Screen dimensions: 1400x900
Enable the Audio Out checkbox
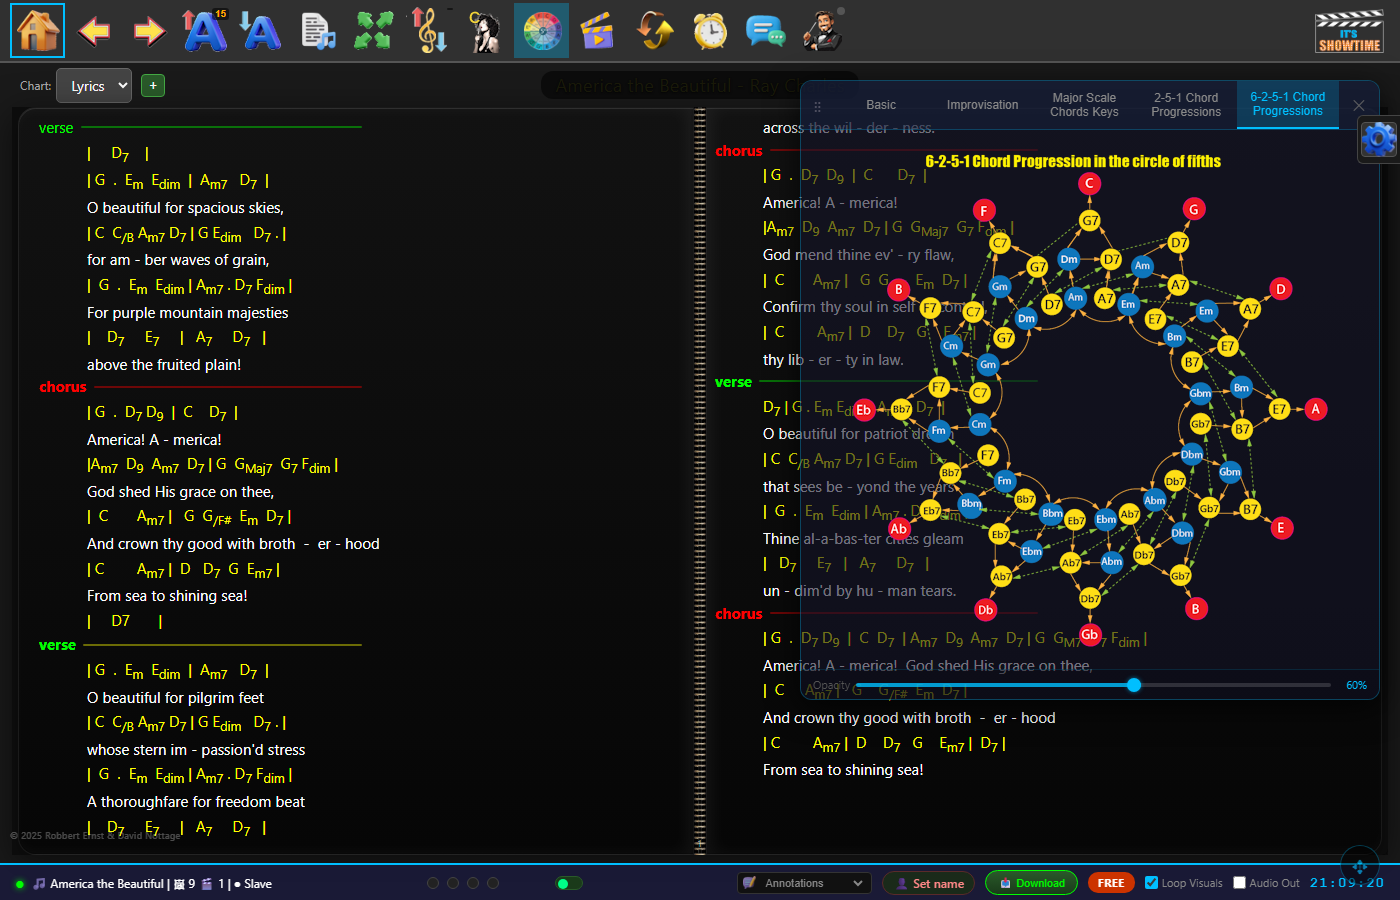[1239, 883]
